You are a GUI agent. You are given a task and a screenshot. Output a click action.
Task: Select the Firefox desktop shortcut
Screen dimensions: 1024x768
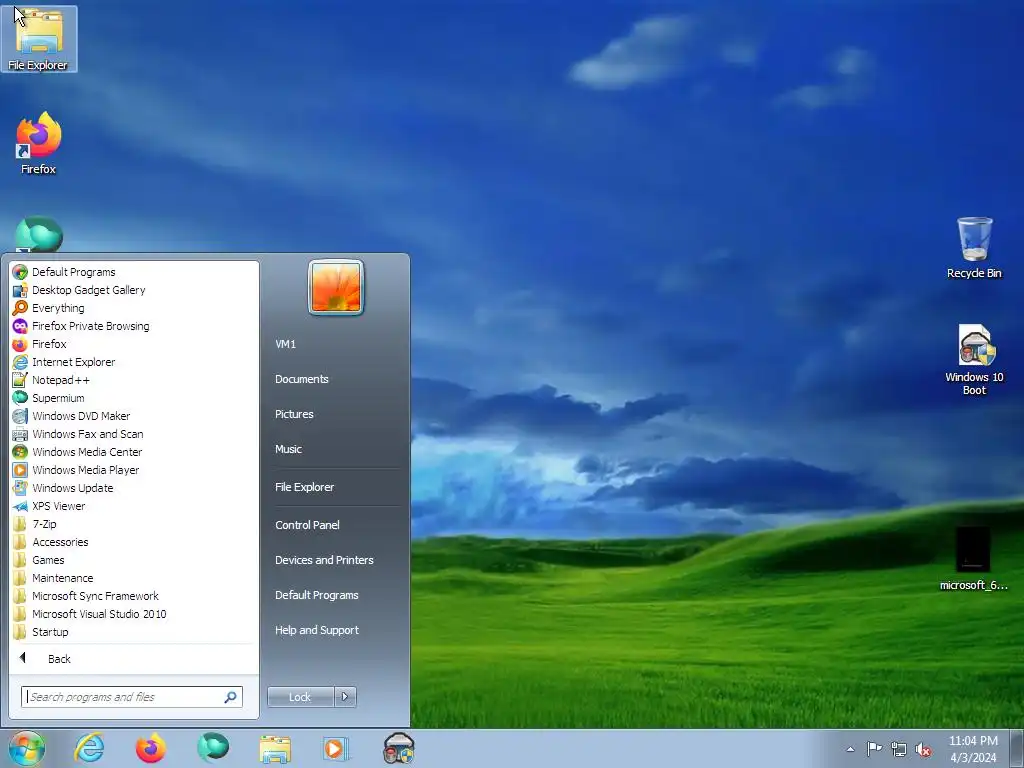pos(39,144)
